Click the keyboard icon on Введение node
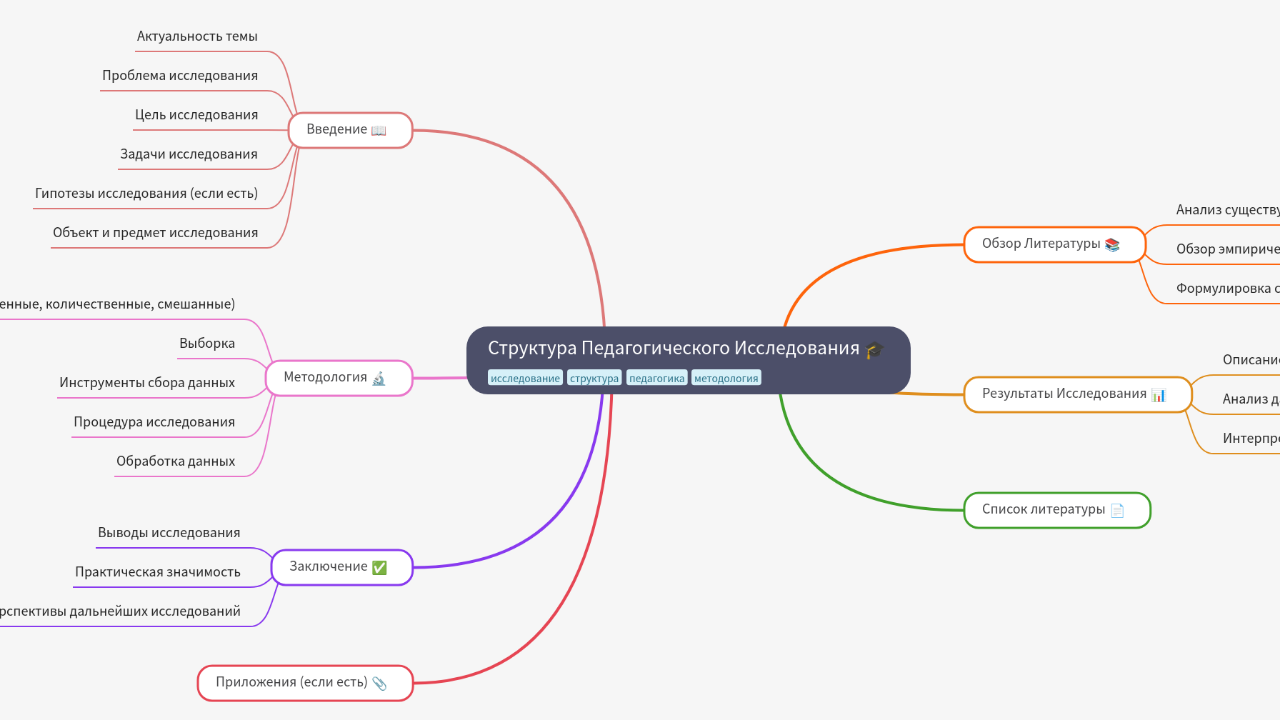 tap(377, 129)
